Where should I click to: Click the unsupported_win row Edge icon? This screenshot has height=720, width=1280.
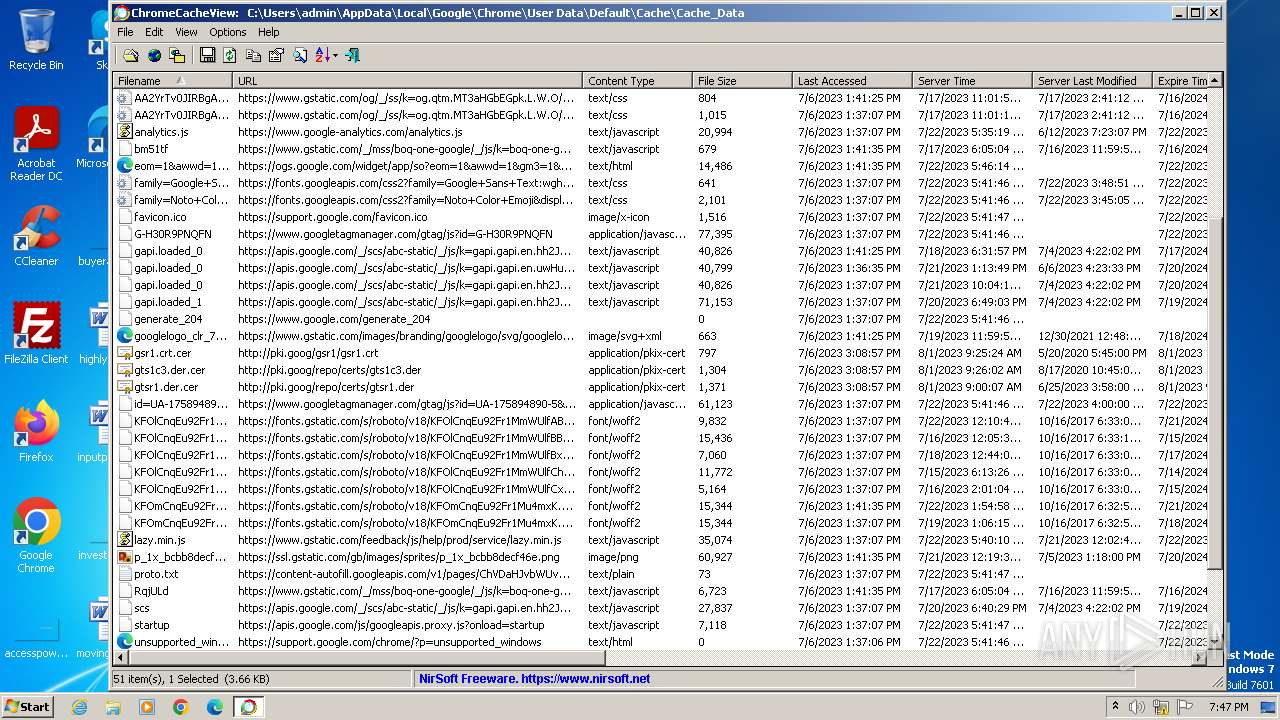pos(124,642)
